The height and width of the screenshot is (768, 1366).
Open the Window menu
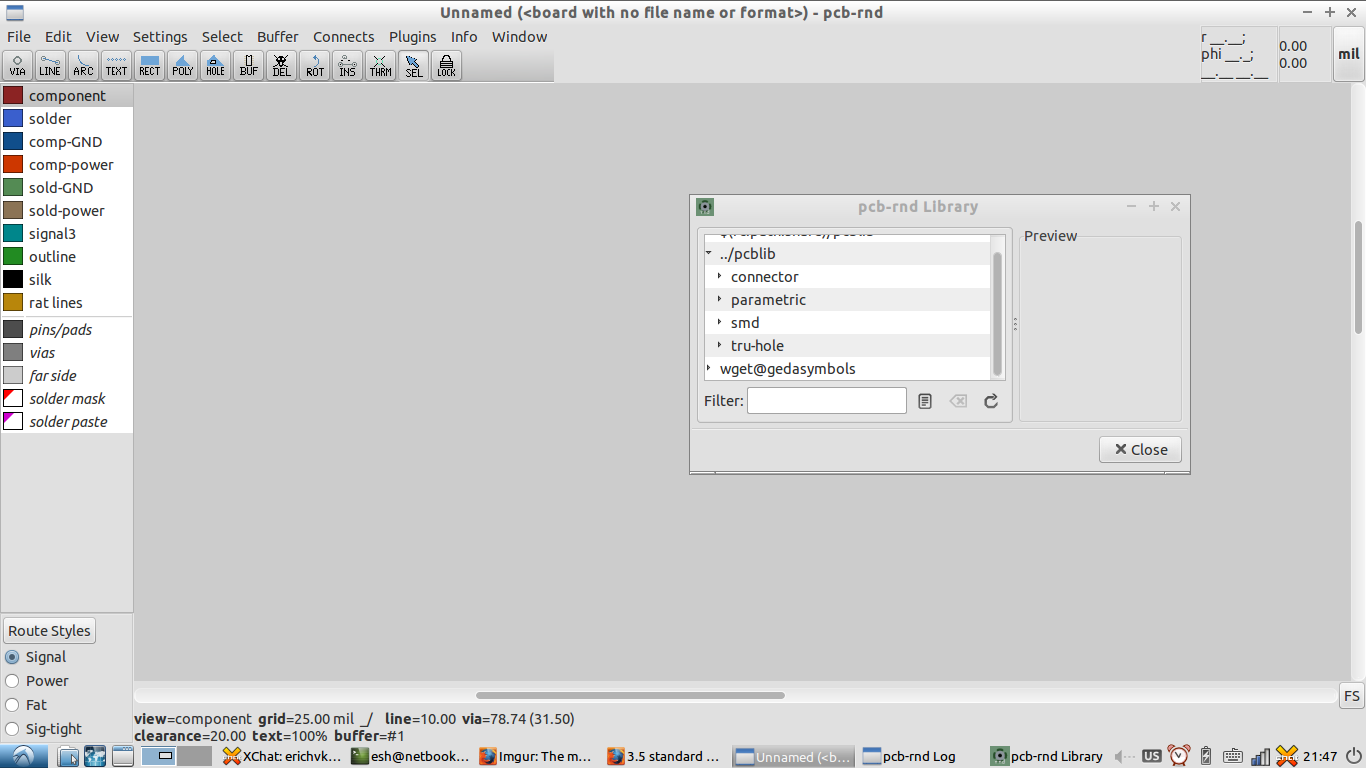pyautogui.click(x=519, y=37)
